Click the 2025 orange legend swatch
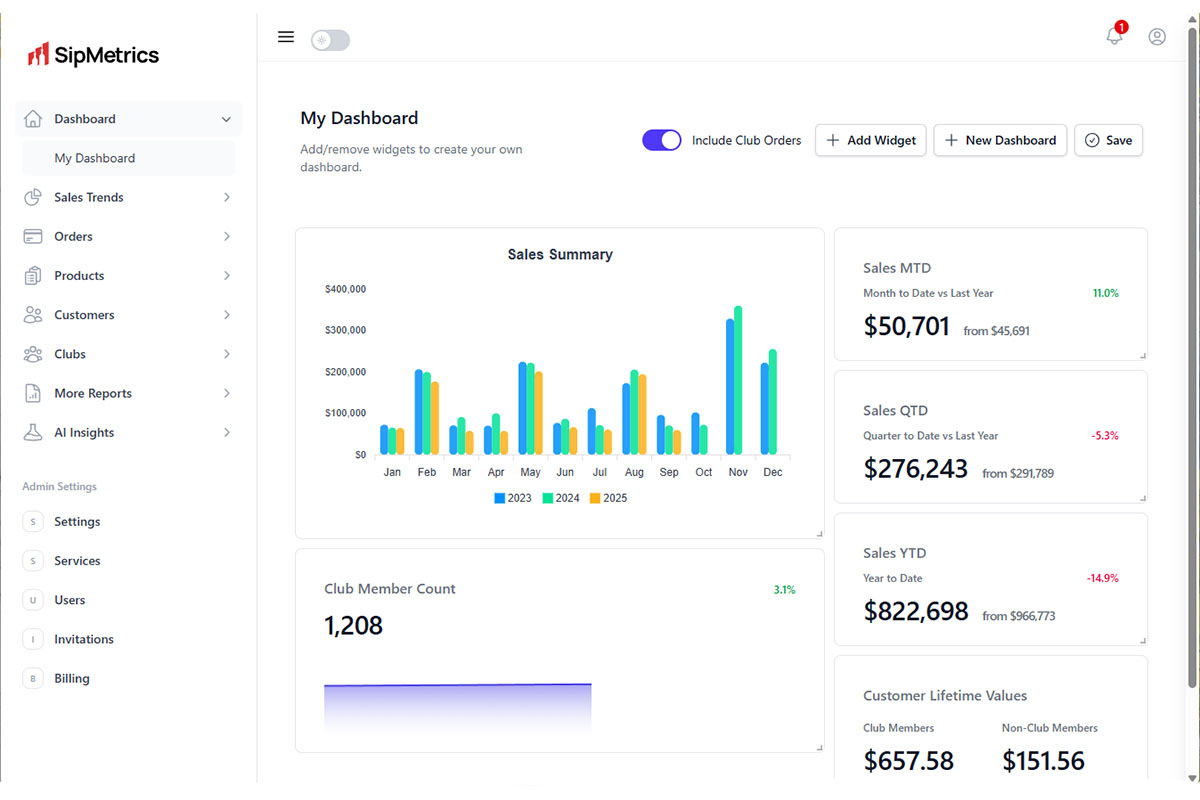The image size is (1200, 800). (x=595, y=498)
